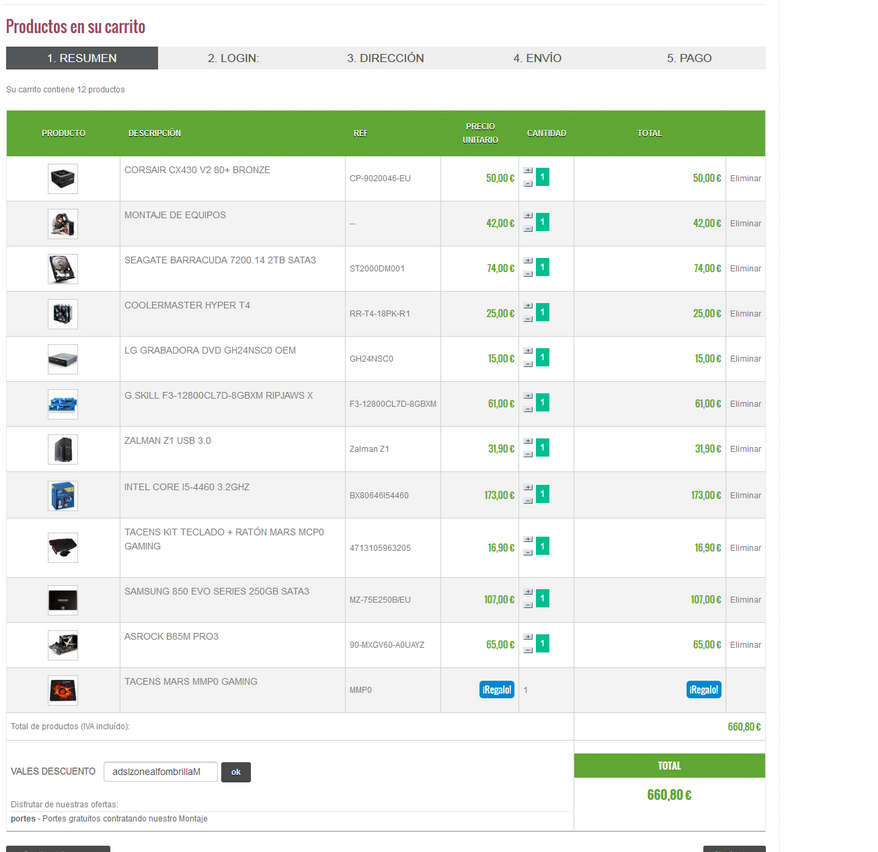
Task: Open the LG DVD burner thumbnail
Action: [x=63, y=359]
